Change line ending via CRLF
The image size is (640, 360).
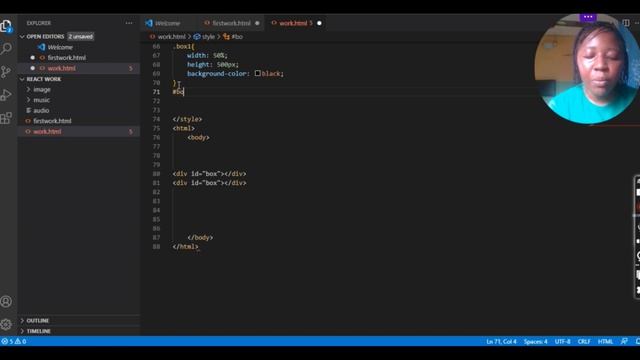tap(584, 341)
